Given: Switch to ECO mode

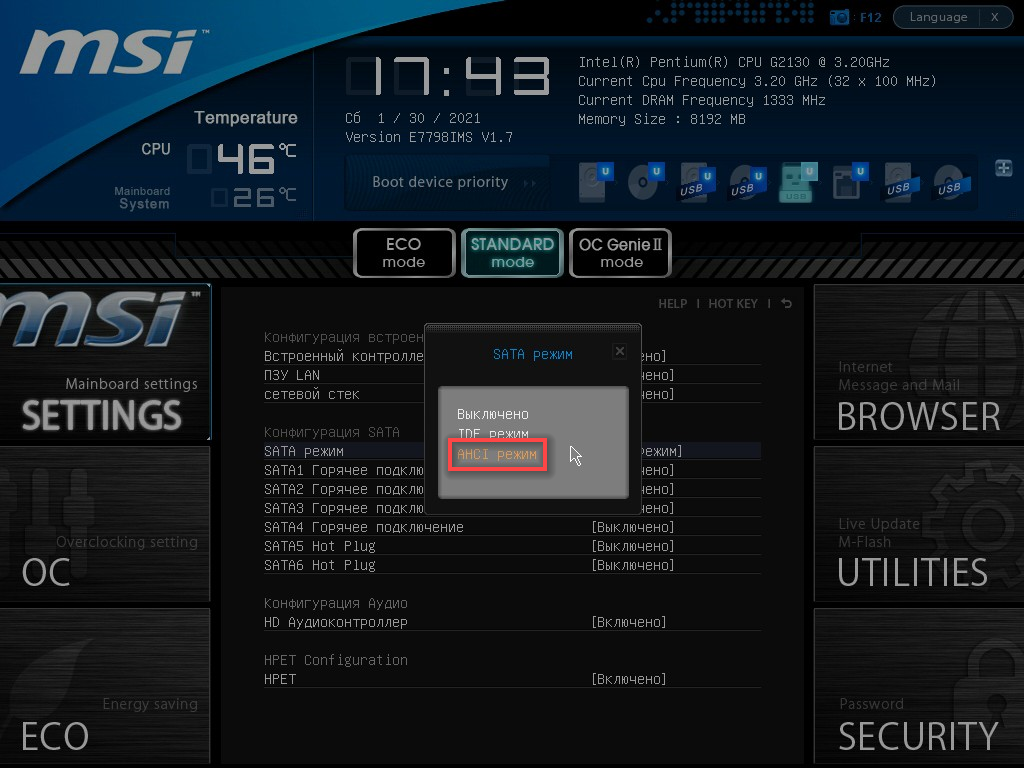Looking at the screenshot, I should (404, 253).
